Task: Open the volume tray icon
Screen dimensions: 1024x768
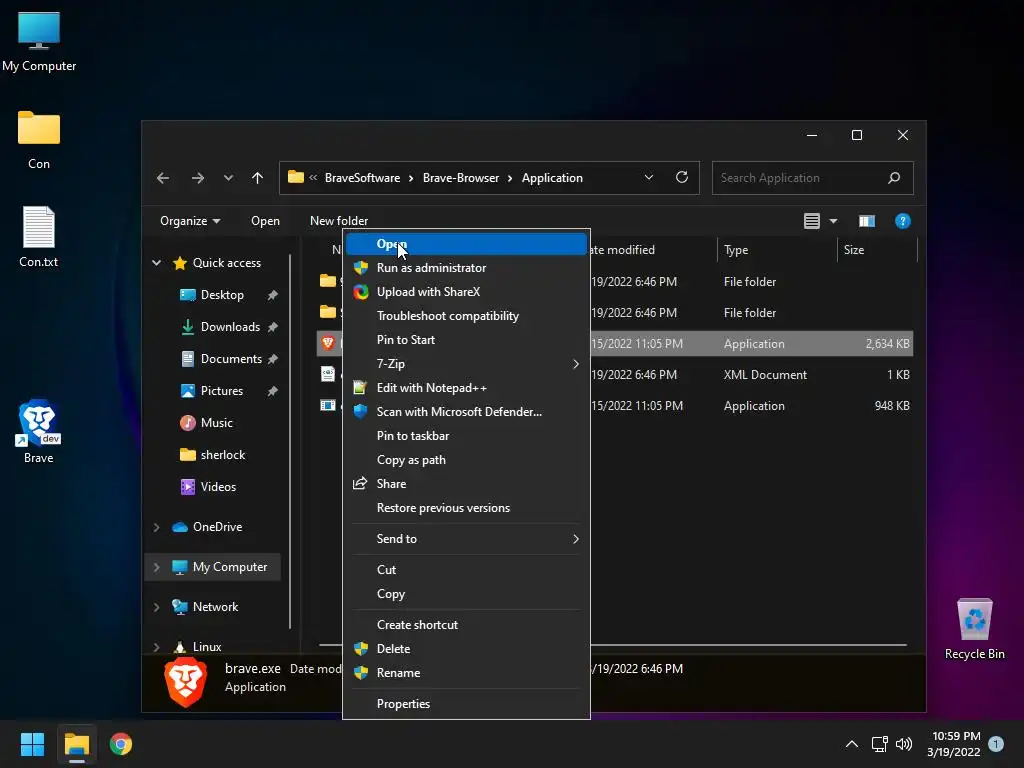Action: tap(904, 744)
